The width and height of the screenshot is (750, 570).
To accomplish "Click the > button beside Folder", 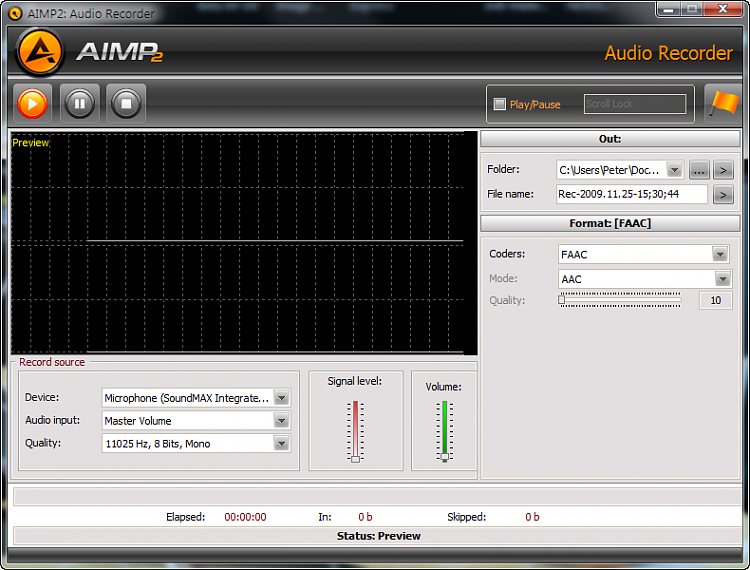I will tap(723, 170).
